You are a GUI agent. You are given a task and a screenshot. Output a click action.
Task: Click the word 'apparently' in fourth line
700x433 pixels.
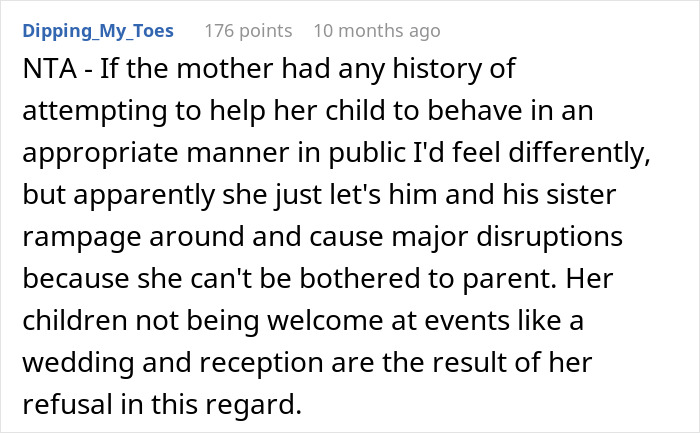tap(144, 196)
